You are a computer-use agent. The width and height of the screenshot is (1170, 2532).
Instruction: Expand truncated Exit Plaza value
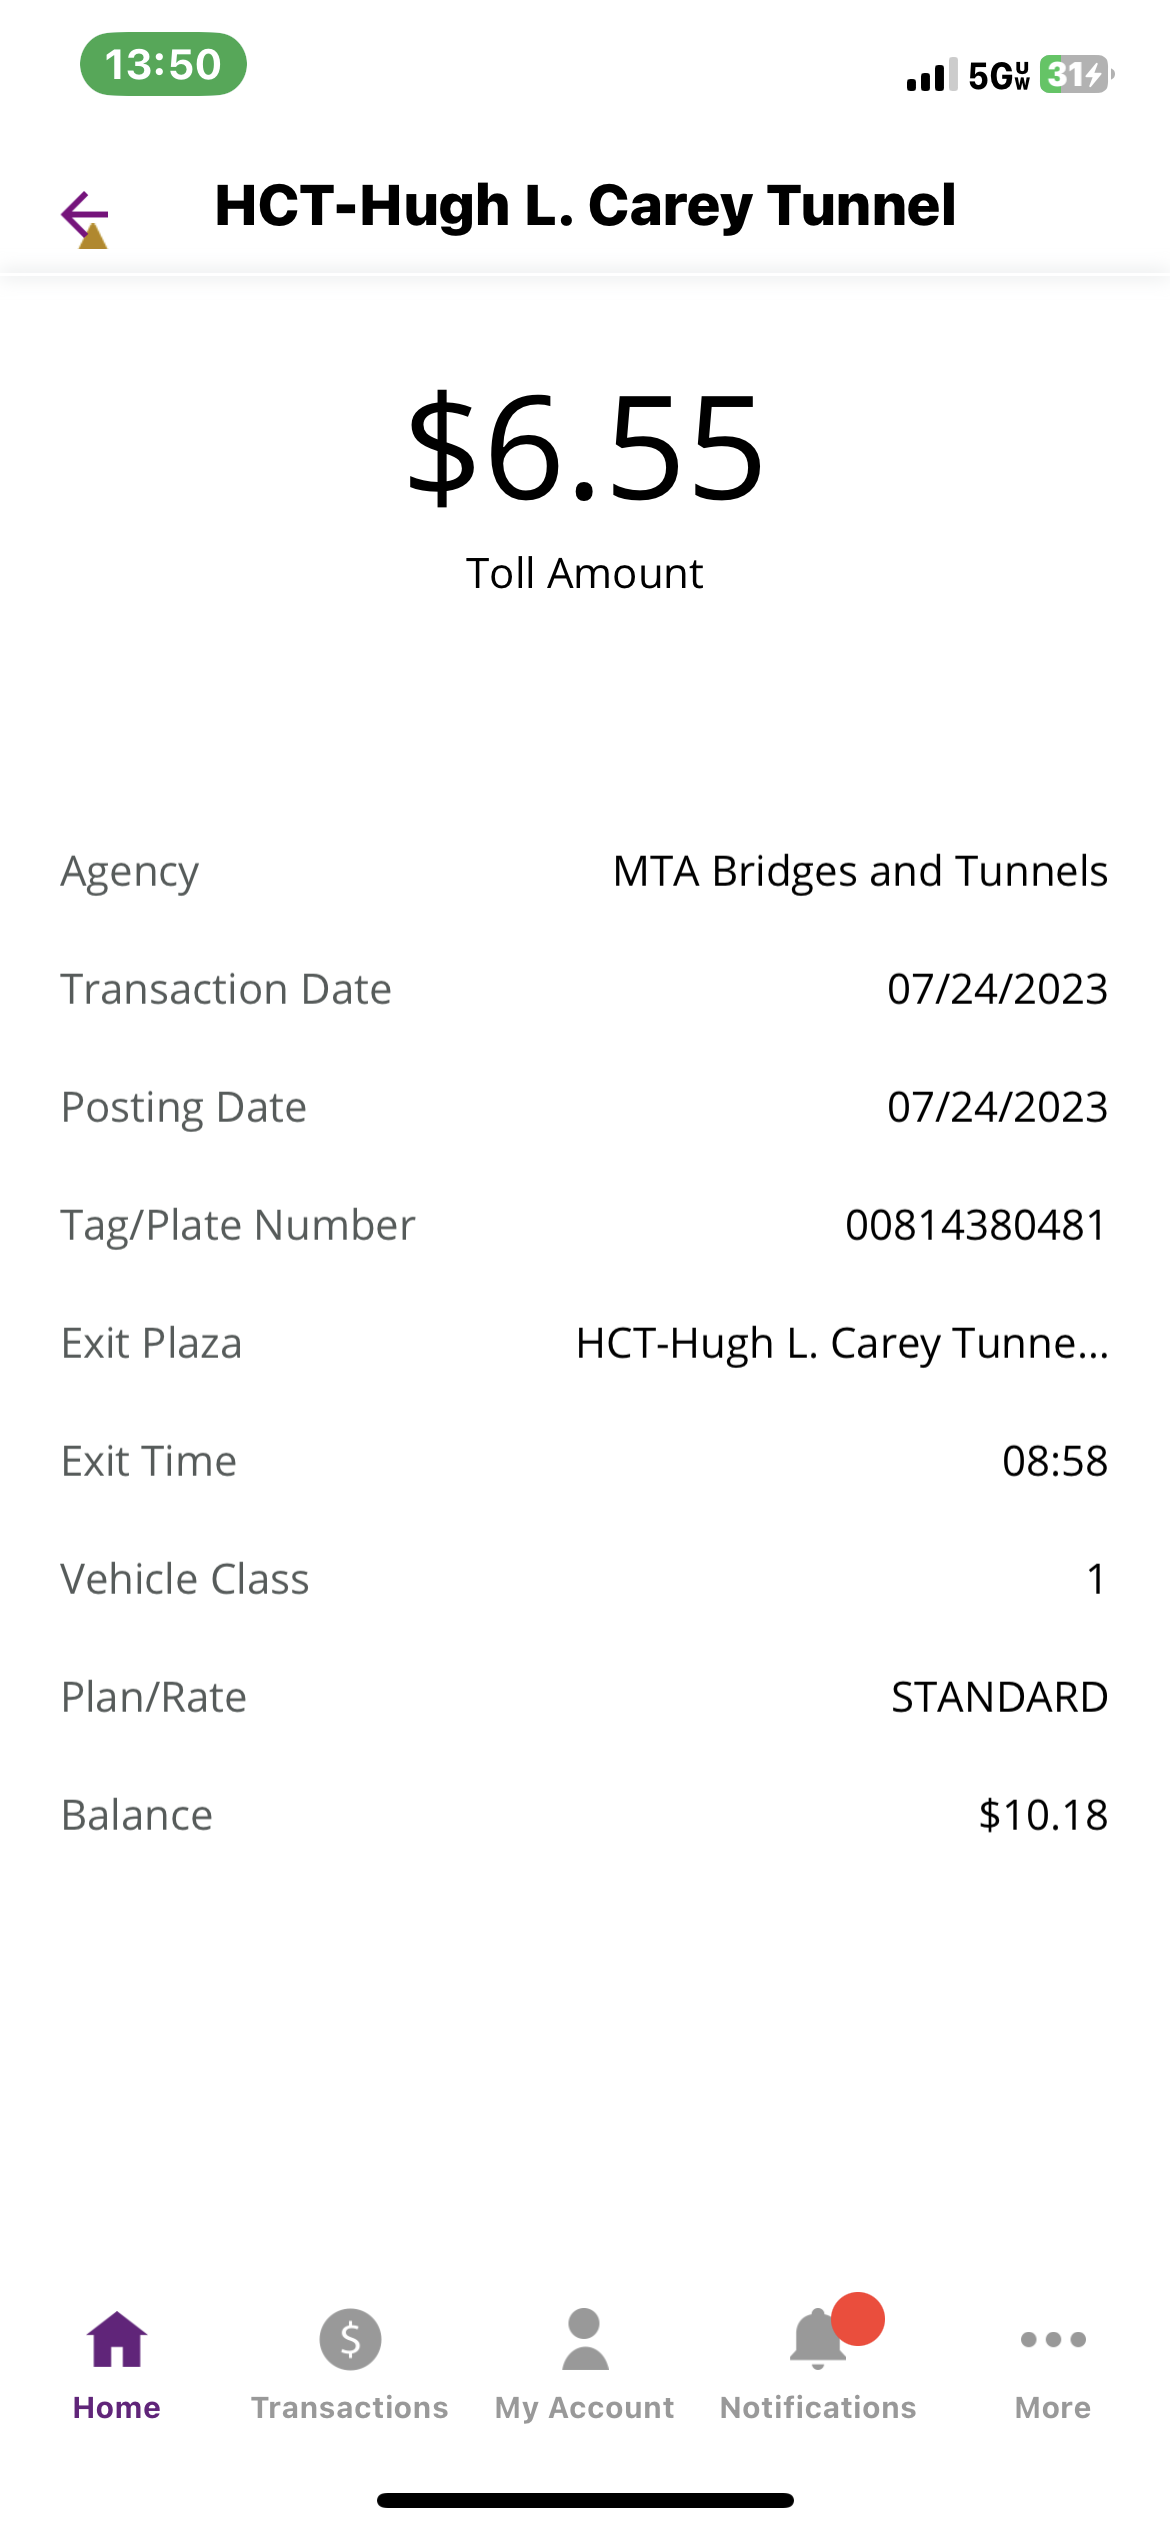click(842, 1343)
